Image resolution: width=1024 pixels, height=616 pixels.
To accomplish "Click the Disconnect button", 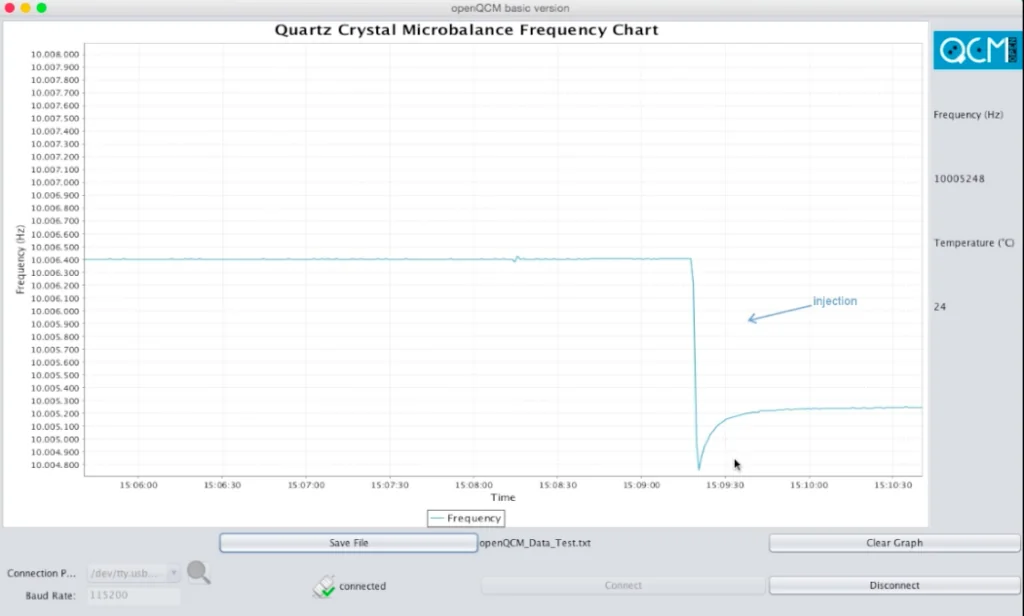I will 894,585.
